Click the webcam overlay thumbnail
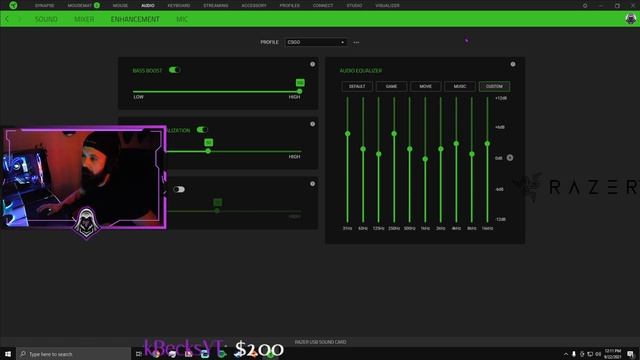 pyautogui.click(x=84, y=178)
